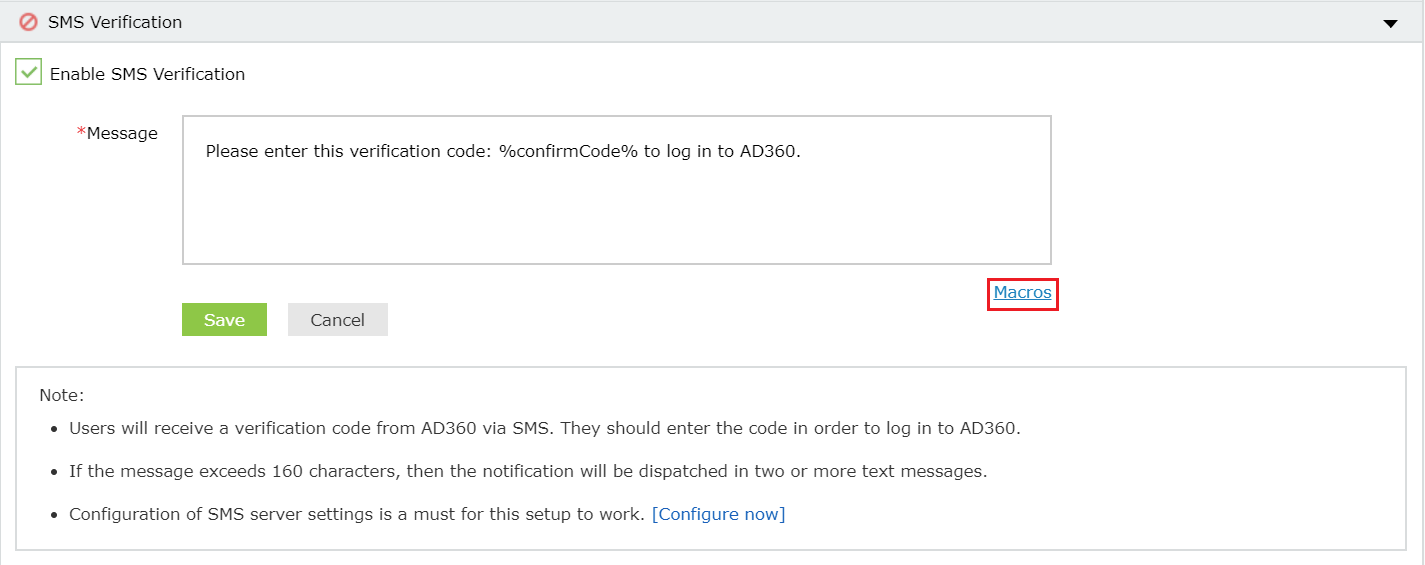Viewport: 1425px width, 565px height.
Task: Click the red disabled status icon
Action: 28,21
